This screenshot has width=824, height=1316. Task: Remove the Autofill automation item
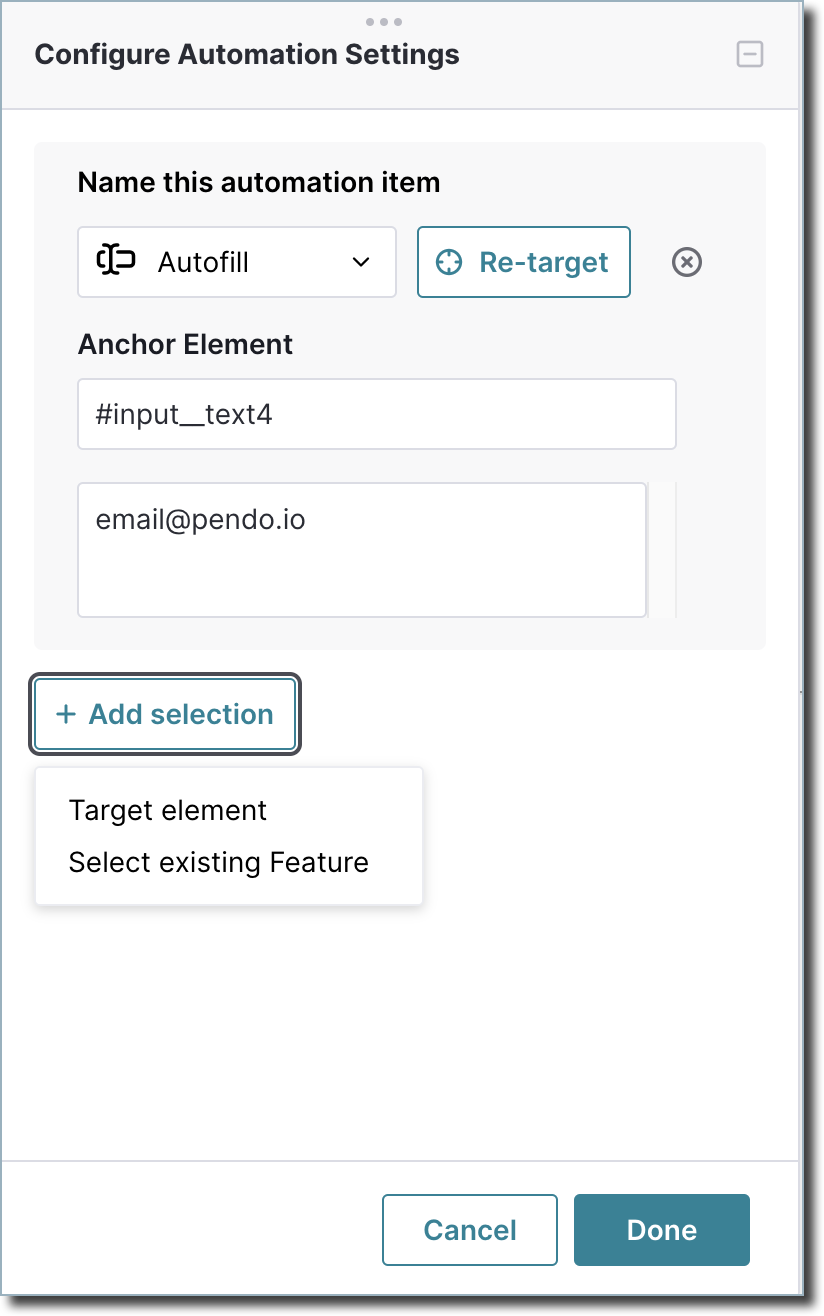[x=686, y=262]
